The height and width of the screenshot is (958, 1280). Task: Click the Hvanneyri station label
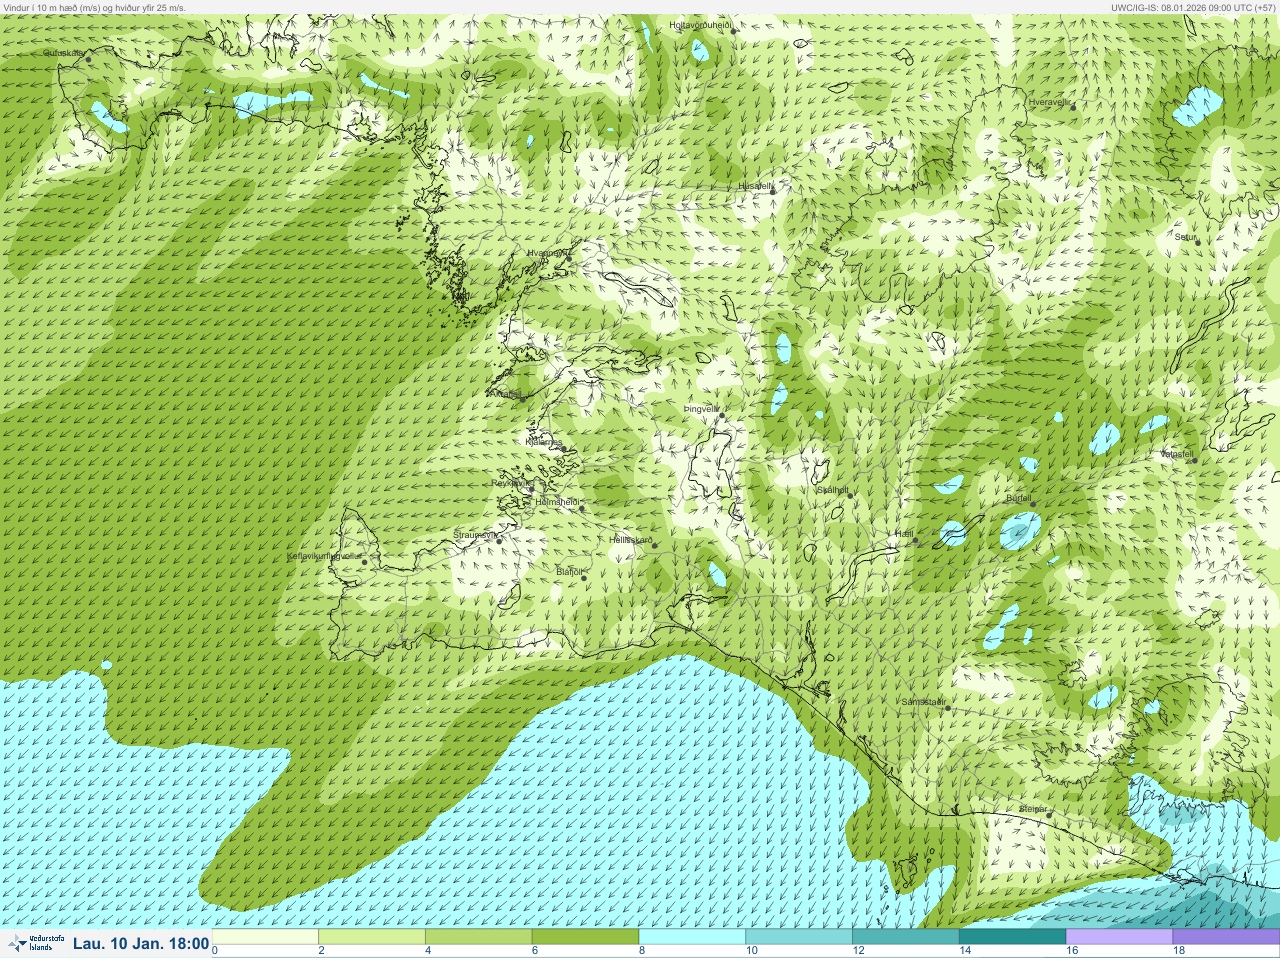[547, 253]
